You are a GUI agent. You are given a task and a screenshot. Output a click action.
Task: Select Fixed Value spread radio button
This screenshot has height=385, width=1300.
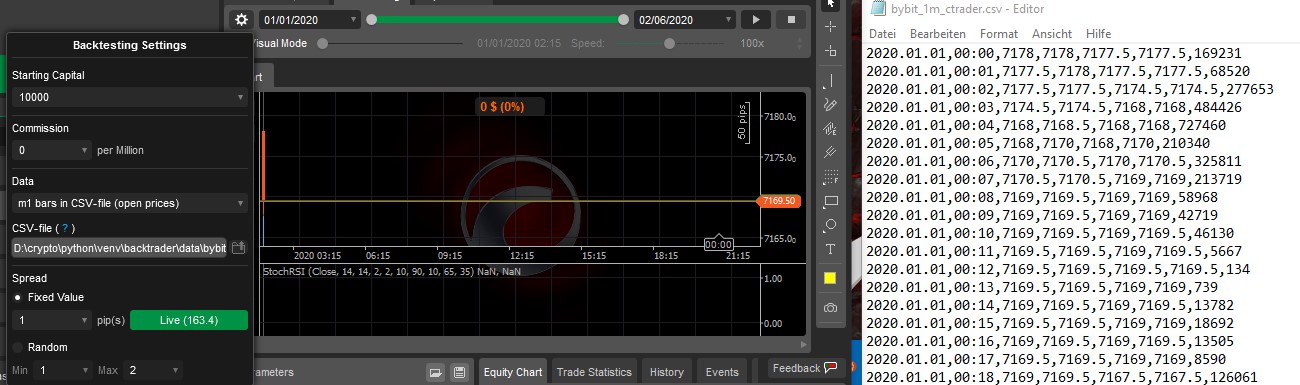tap(18, 297)
